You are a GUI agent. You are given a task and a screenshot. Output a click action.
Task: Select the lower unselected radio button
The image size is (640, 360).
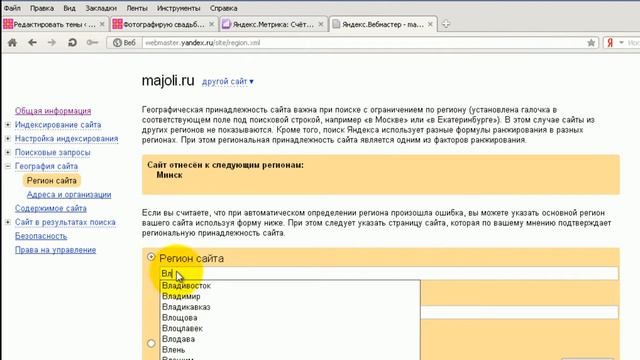[151, 343]
